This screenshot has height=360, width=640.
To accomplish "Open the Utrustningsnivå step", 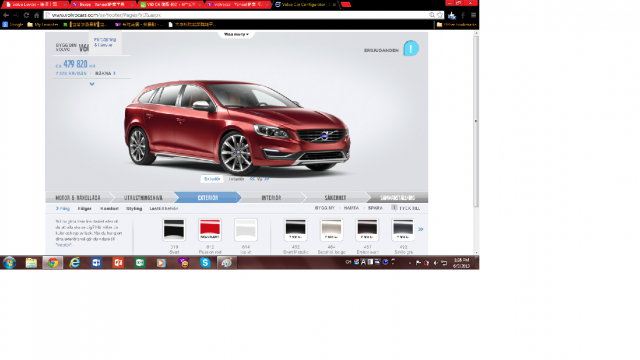I will click(x=143, y=198).
